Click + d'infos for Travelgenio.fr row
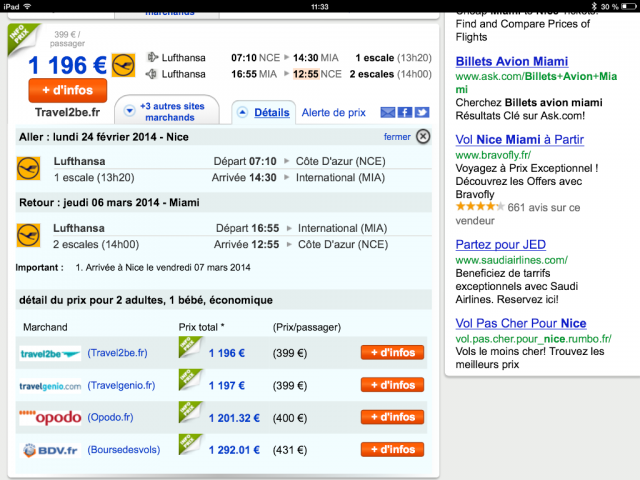This screenshot has width=640, height=480. pyautogui.click(x=392, y=384)
